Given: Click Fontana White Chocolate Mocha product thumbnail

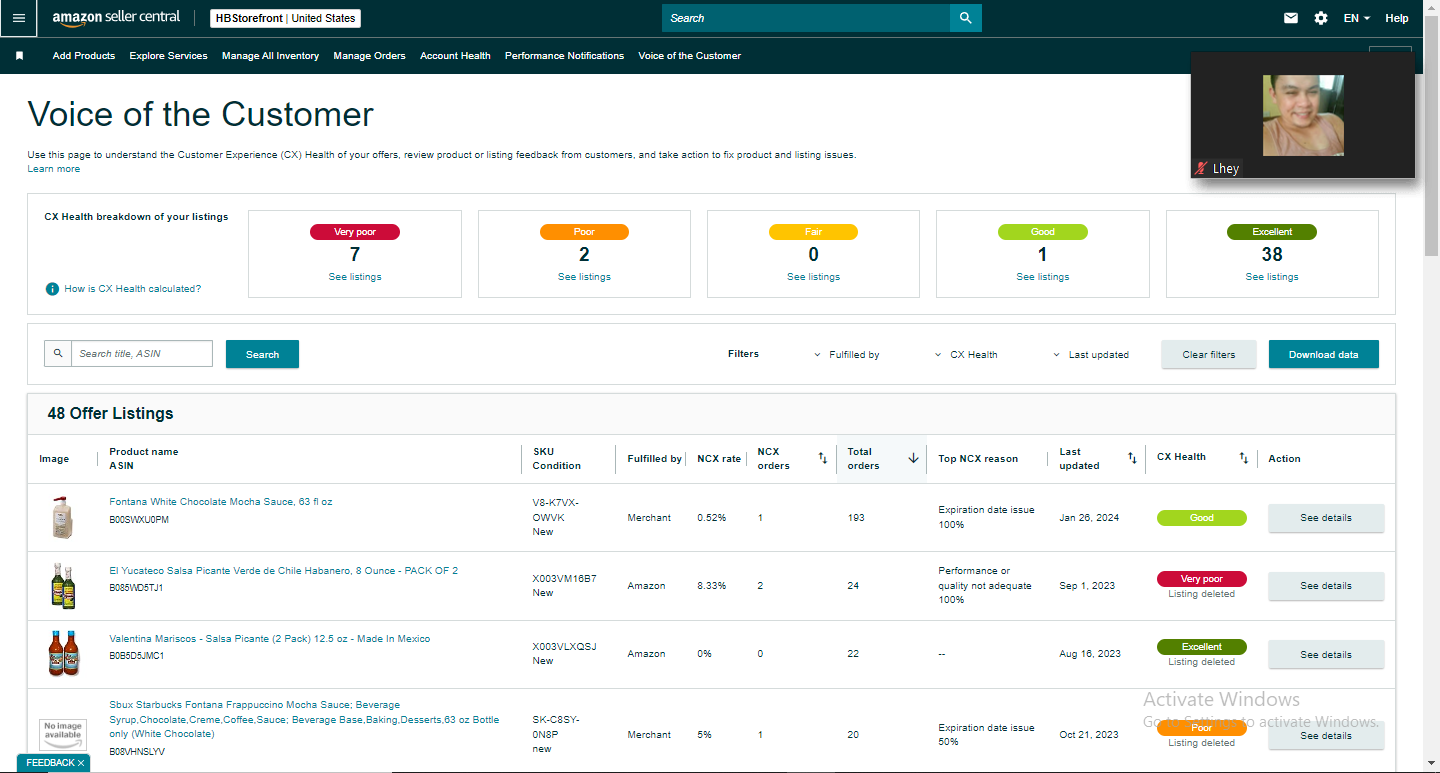Looking at the screenshot, I should pos(63,518).
